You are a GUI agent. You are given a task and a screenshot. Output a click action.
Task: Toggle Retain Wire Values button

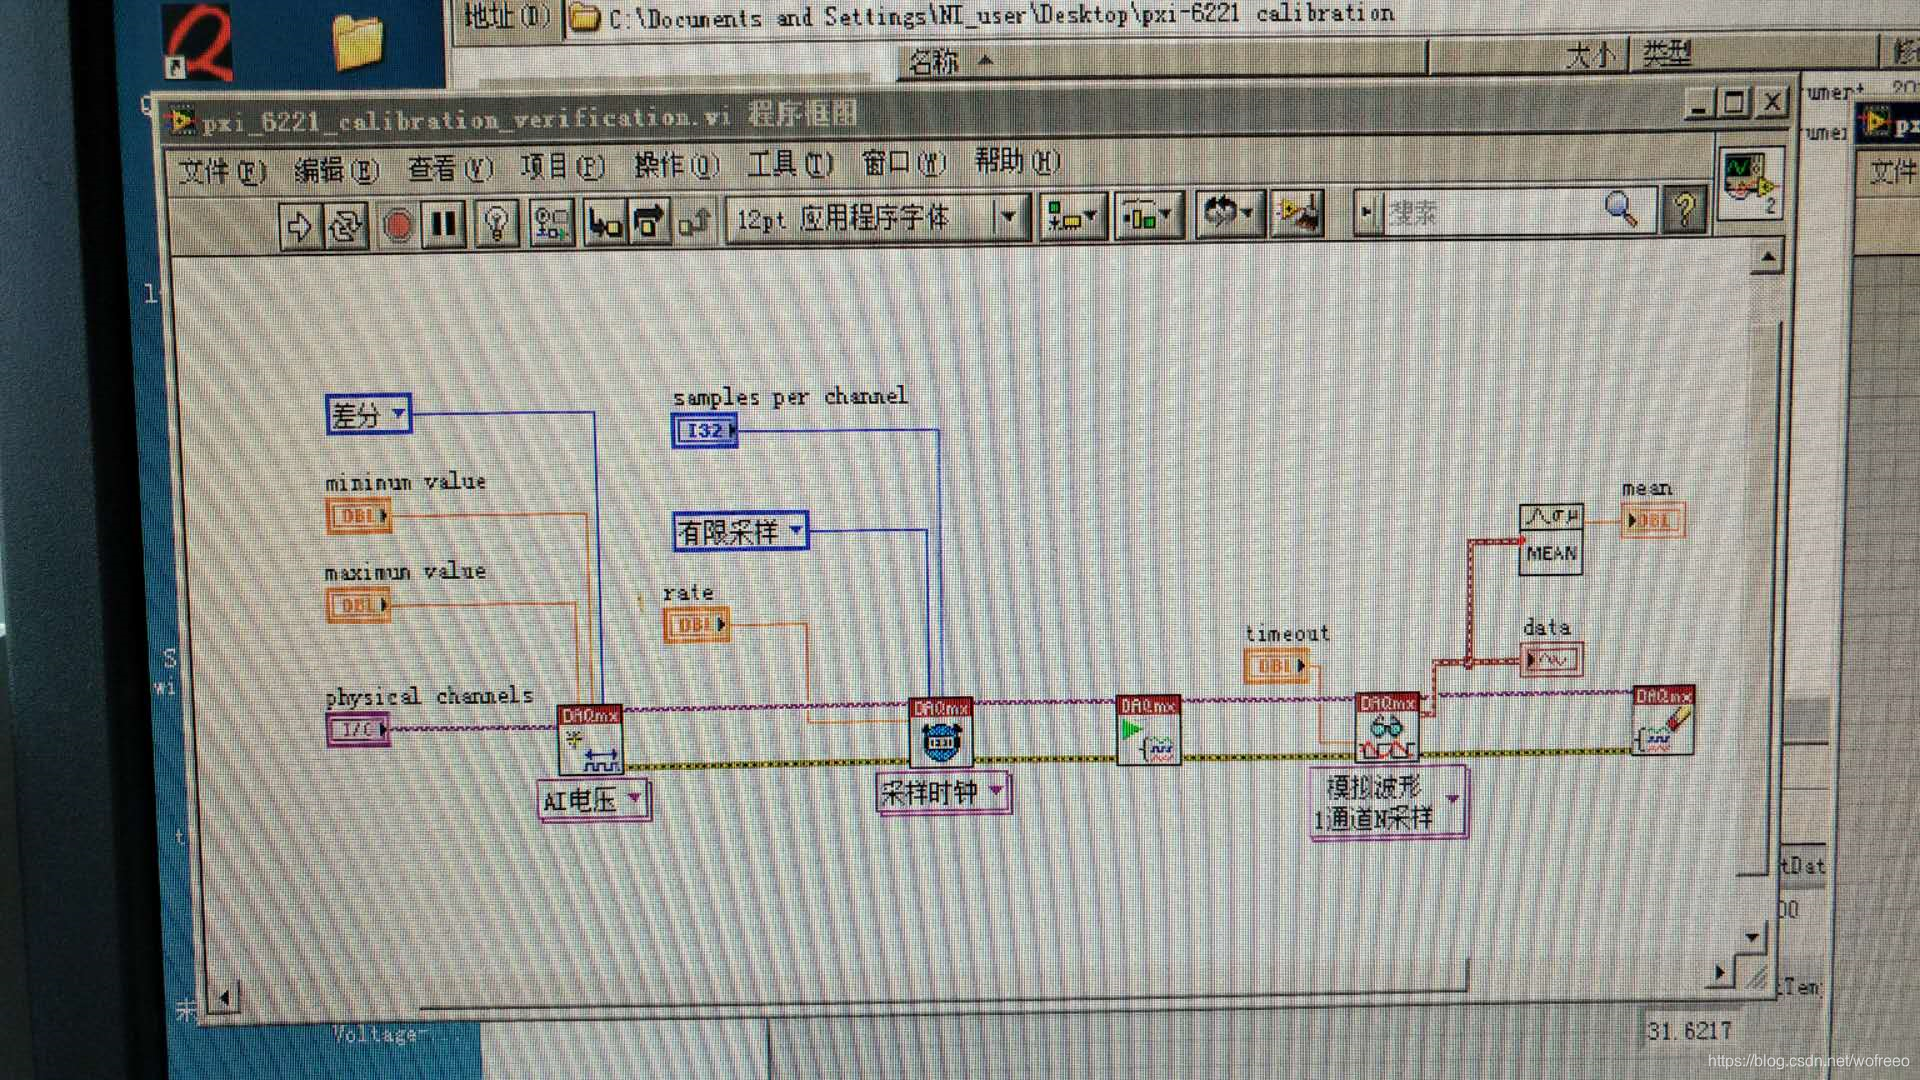coord(551,223)
